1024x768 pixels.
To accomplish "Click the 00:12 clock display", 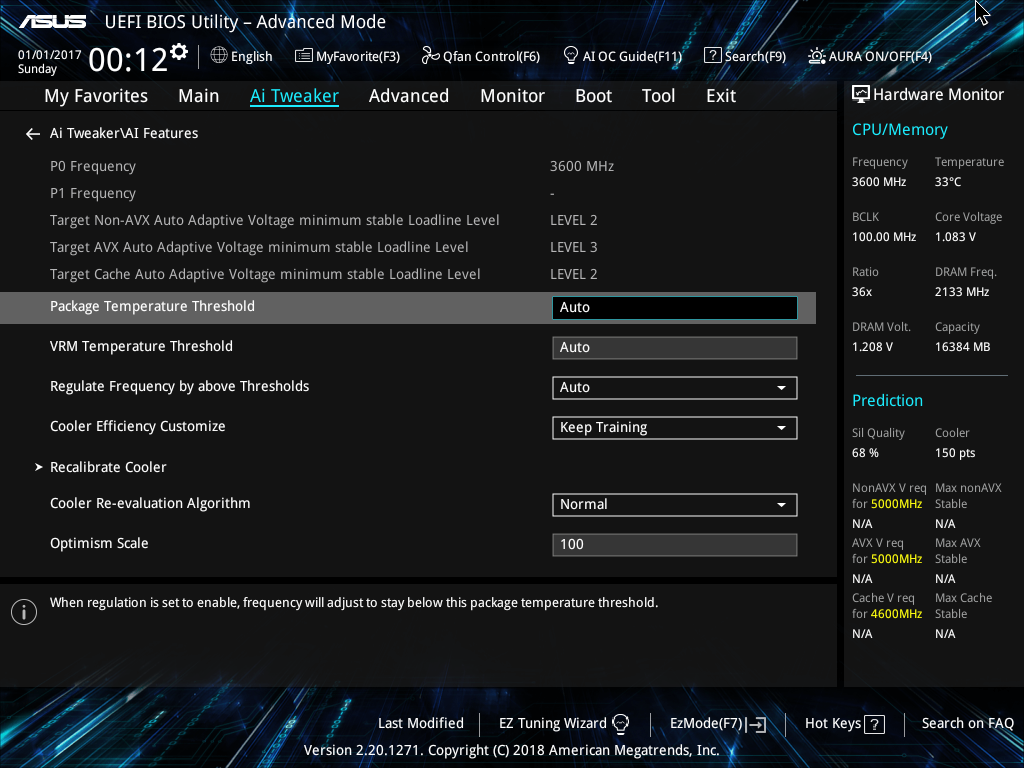I will pyautogui.click(x=128, y=60).
